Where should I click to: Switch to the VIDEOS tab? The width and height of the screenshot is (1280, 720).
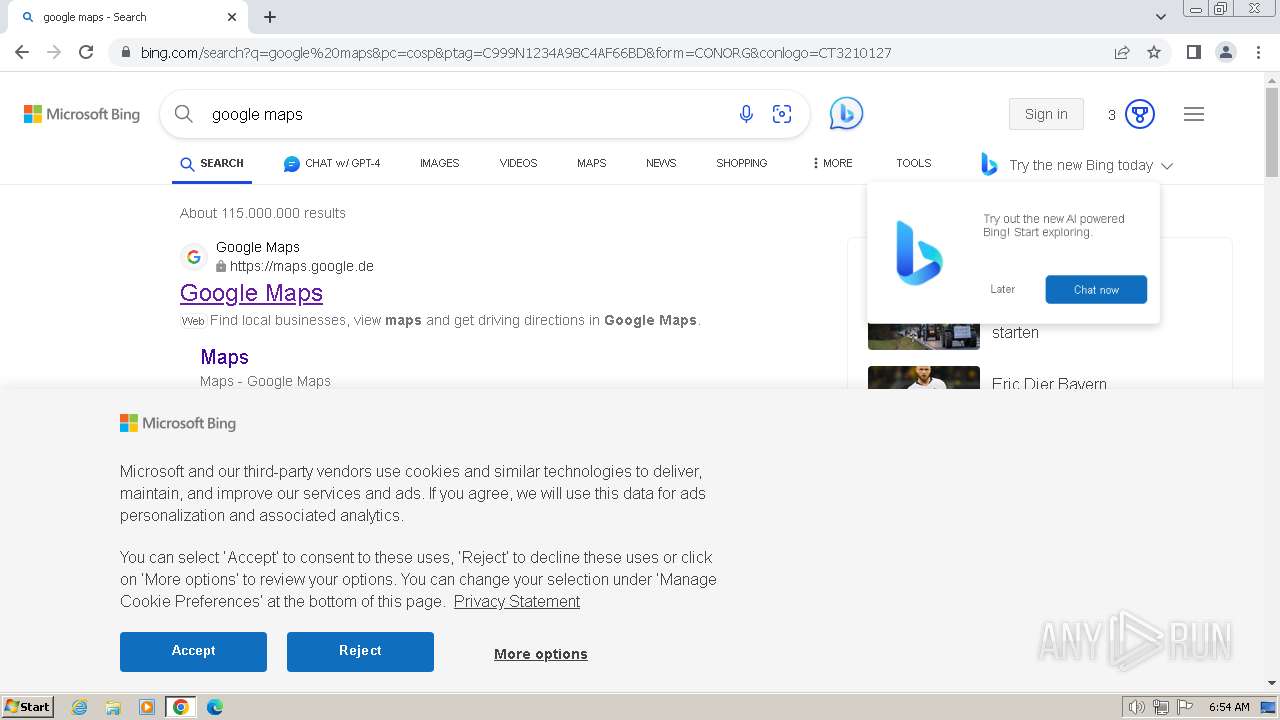pyautogui.click(x=518, y=163)
